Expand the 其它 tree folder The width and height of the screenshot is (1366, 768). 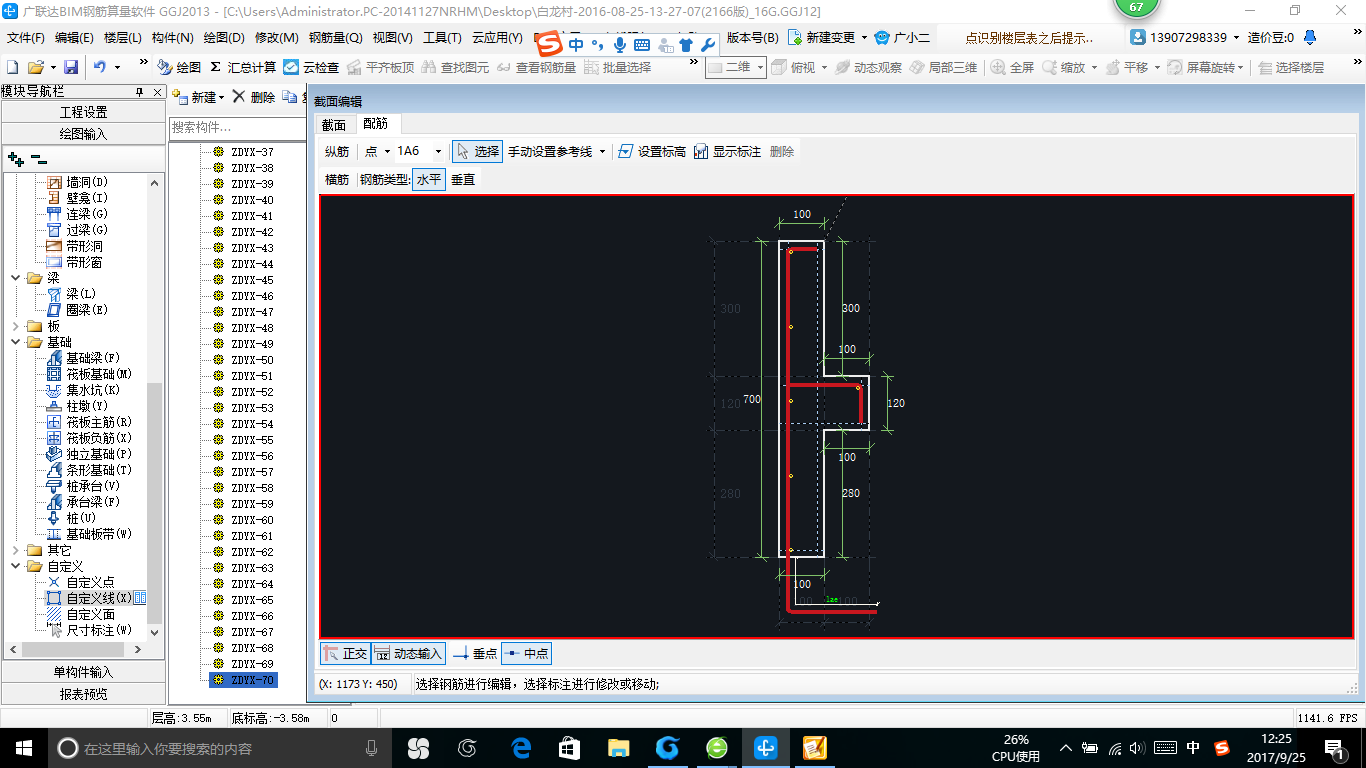point(15,550)
